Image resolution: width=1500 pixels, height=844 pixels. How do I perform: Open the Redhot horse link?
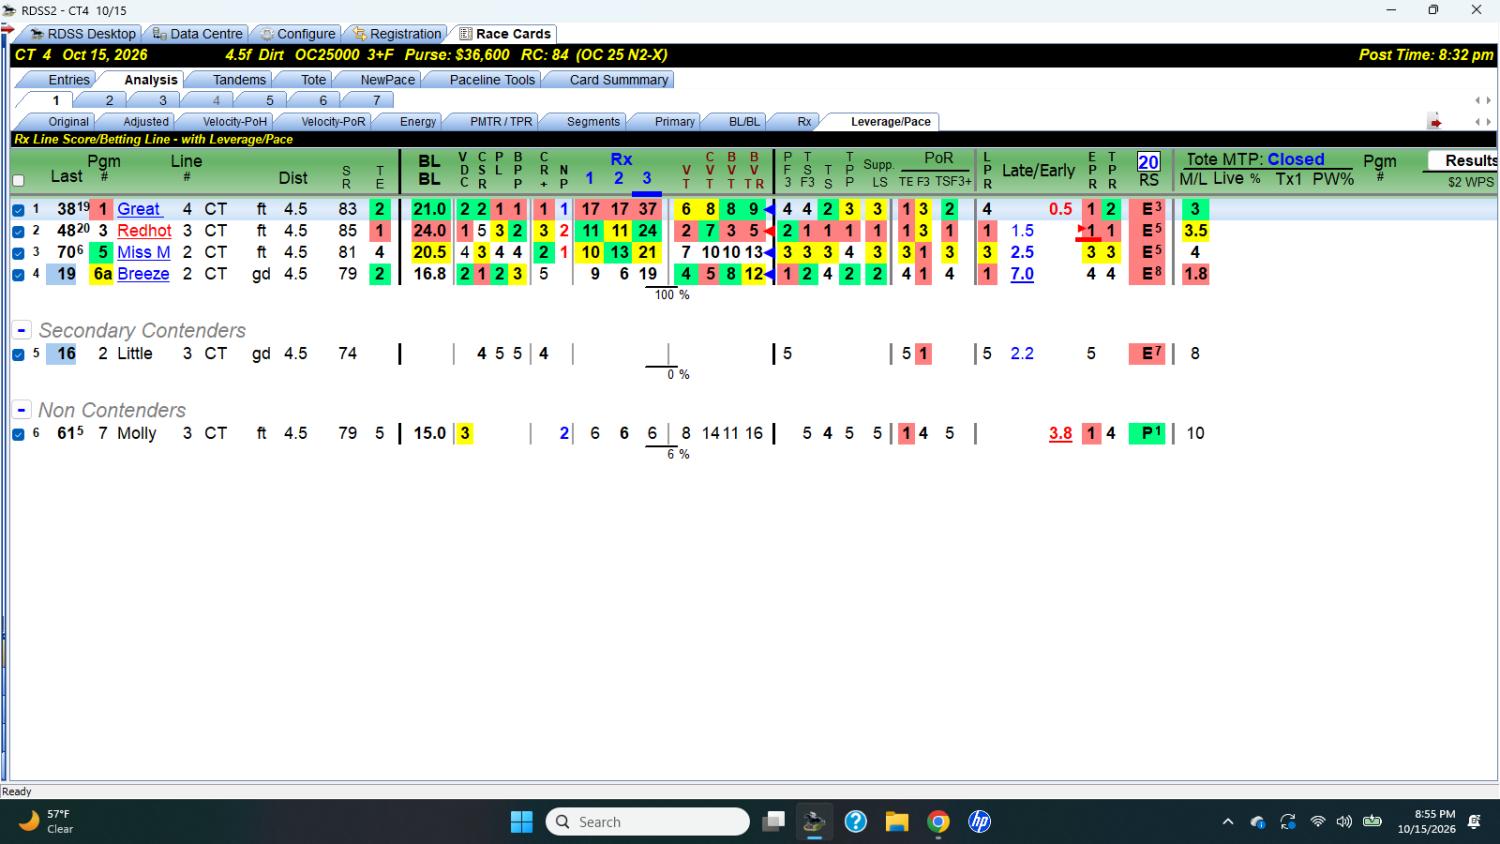click(144, 231)
